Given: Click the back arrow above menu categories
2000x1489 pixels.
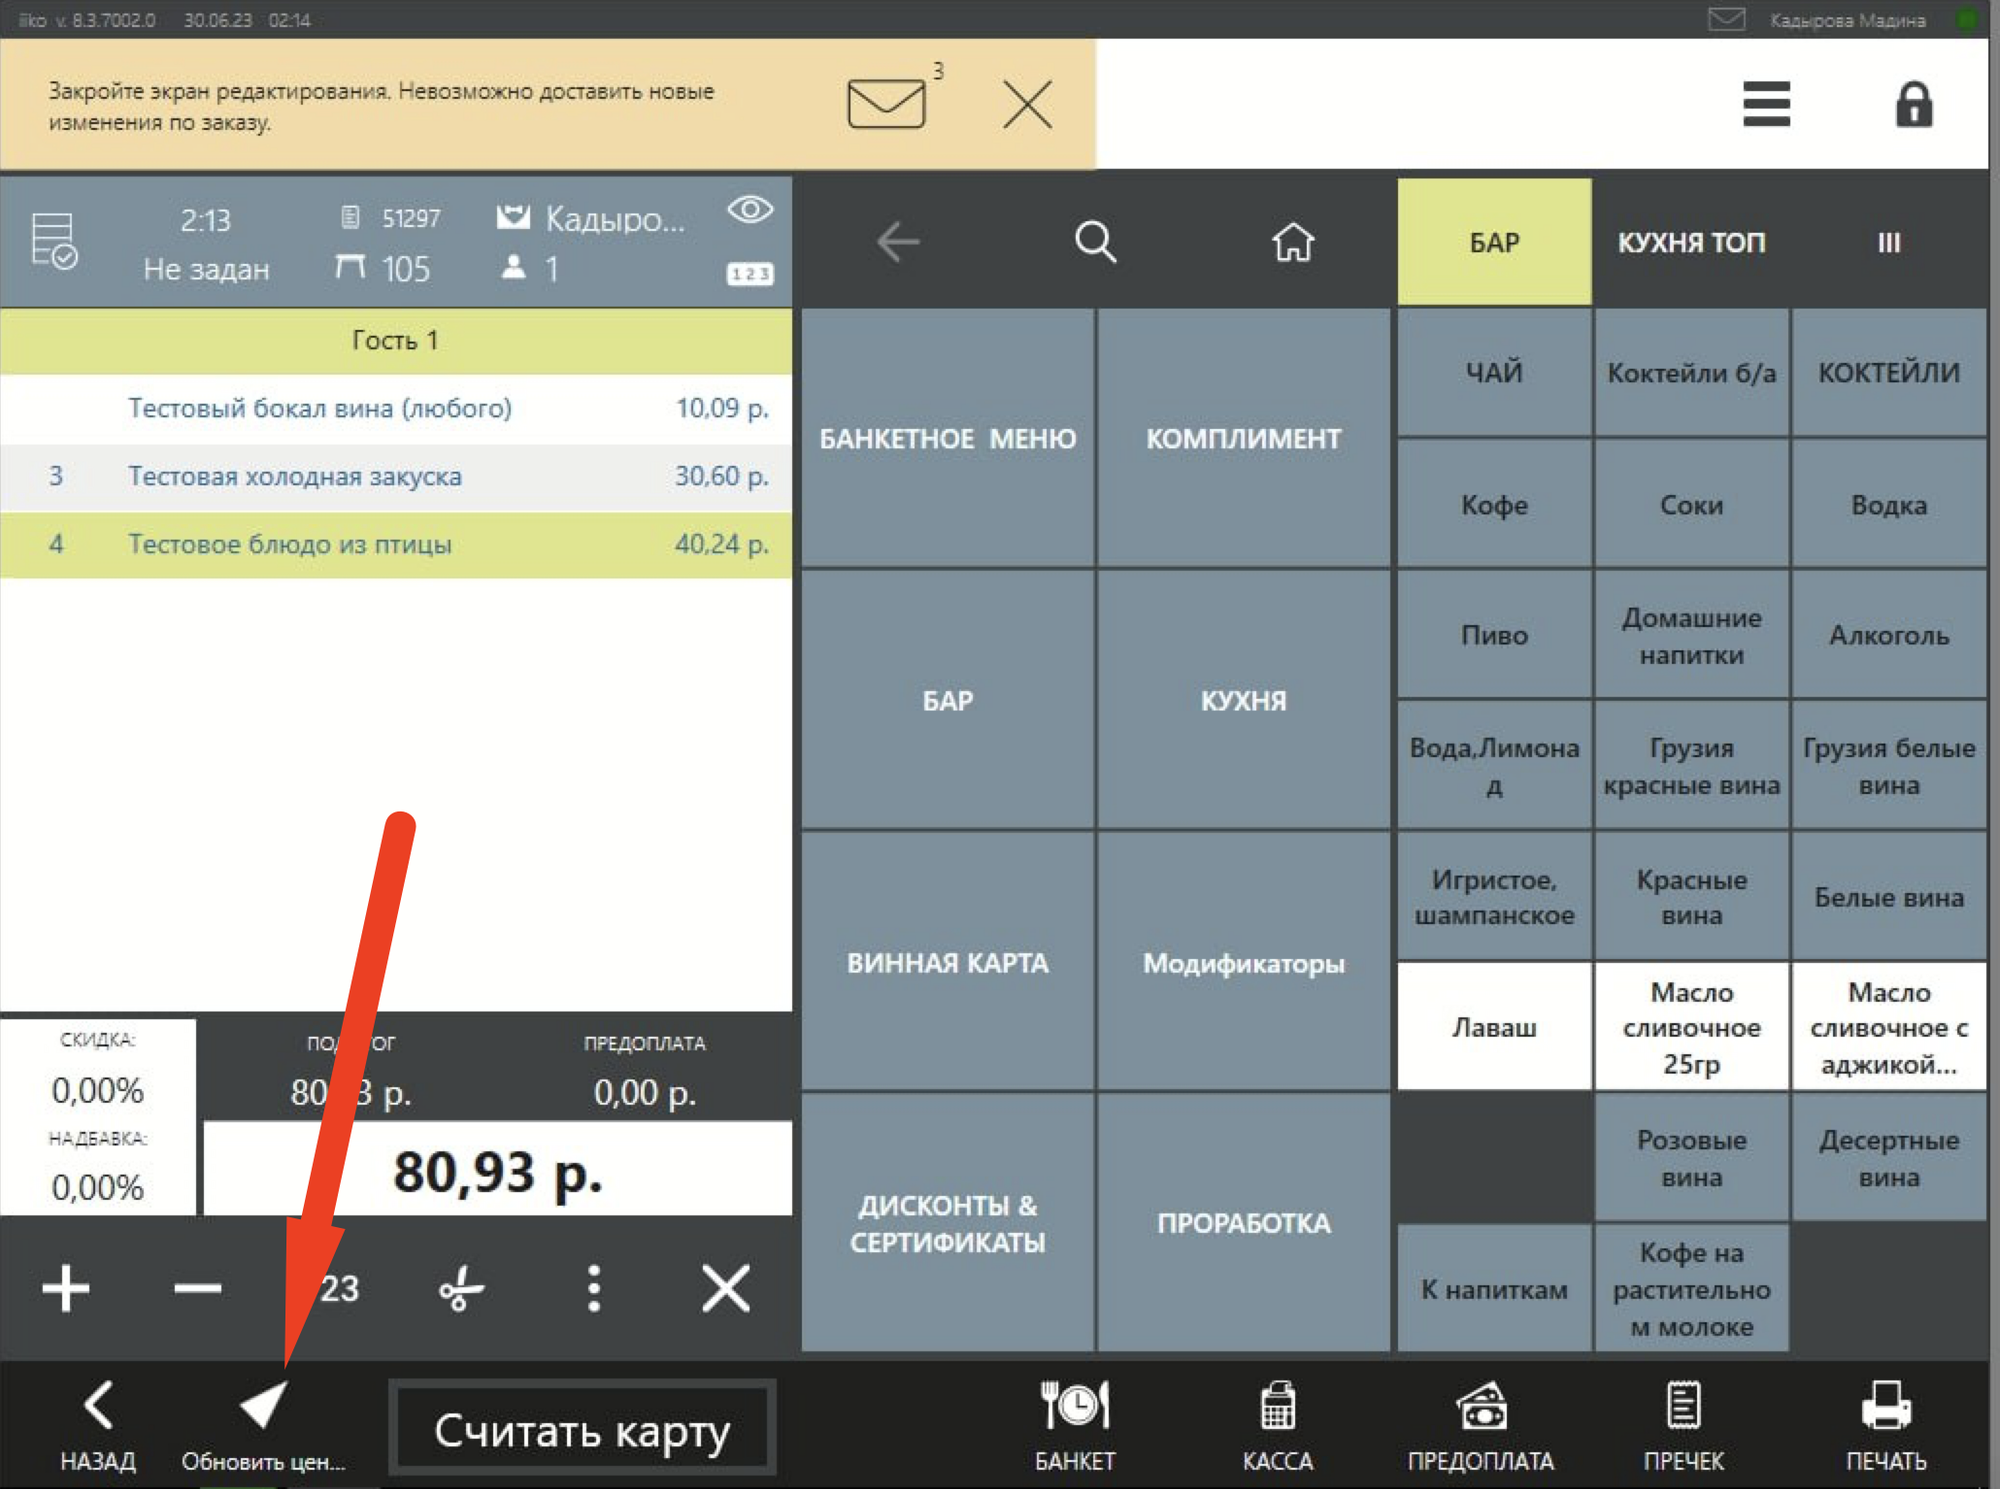Looking at the screenshot, I should coord(897,242).
